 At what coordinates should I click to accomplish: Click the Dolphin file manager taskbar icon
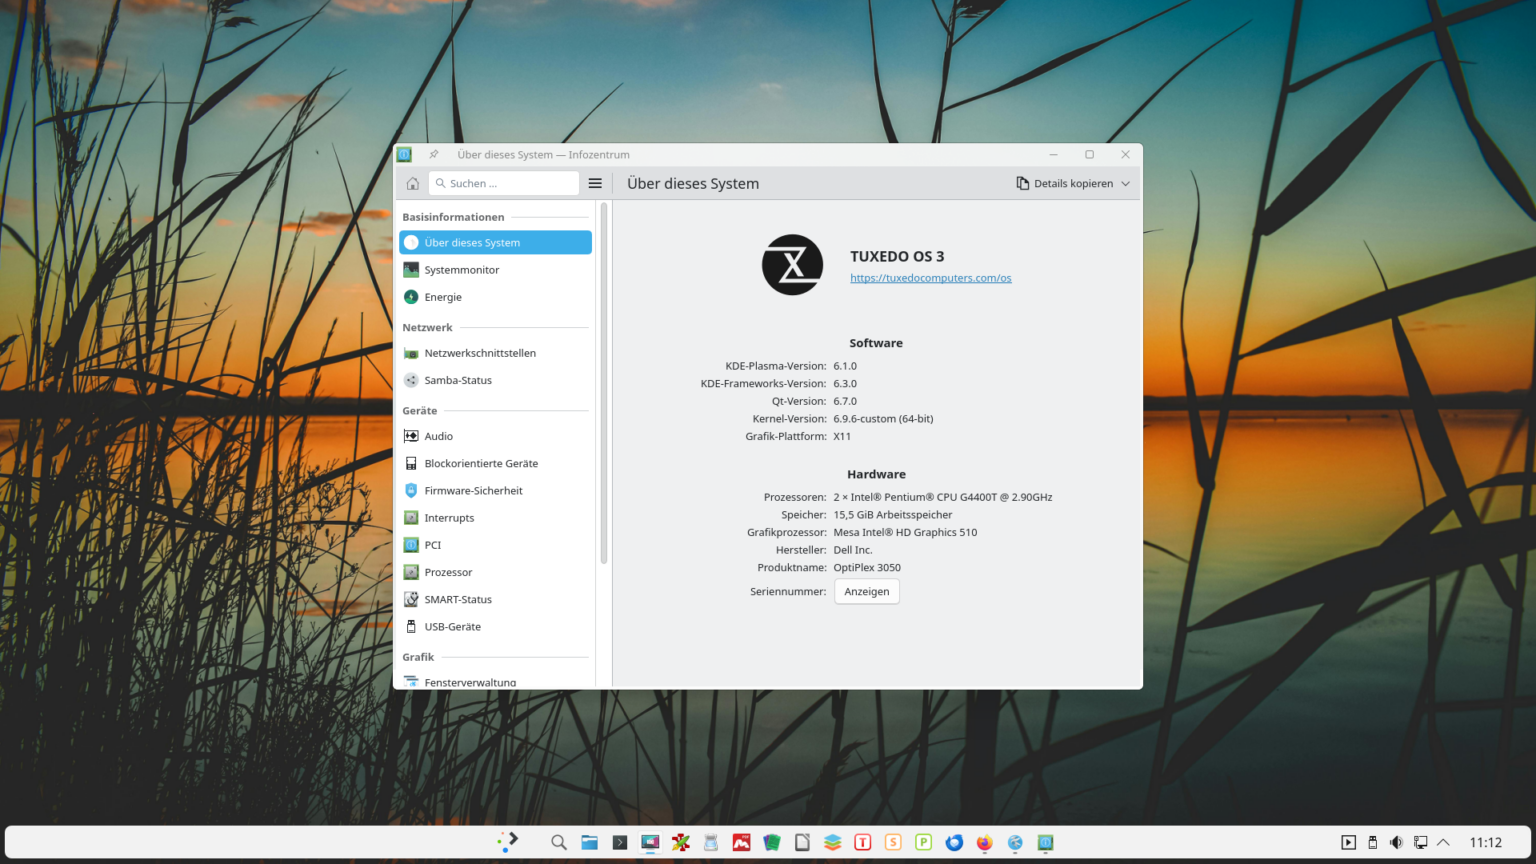pos(589,842)
